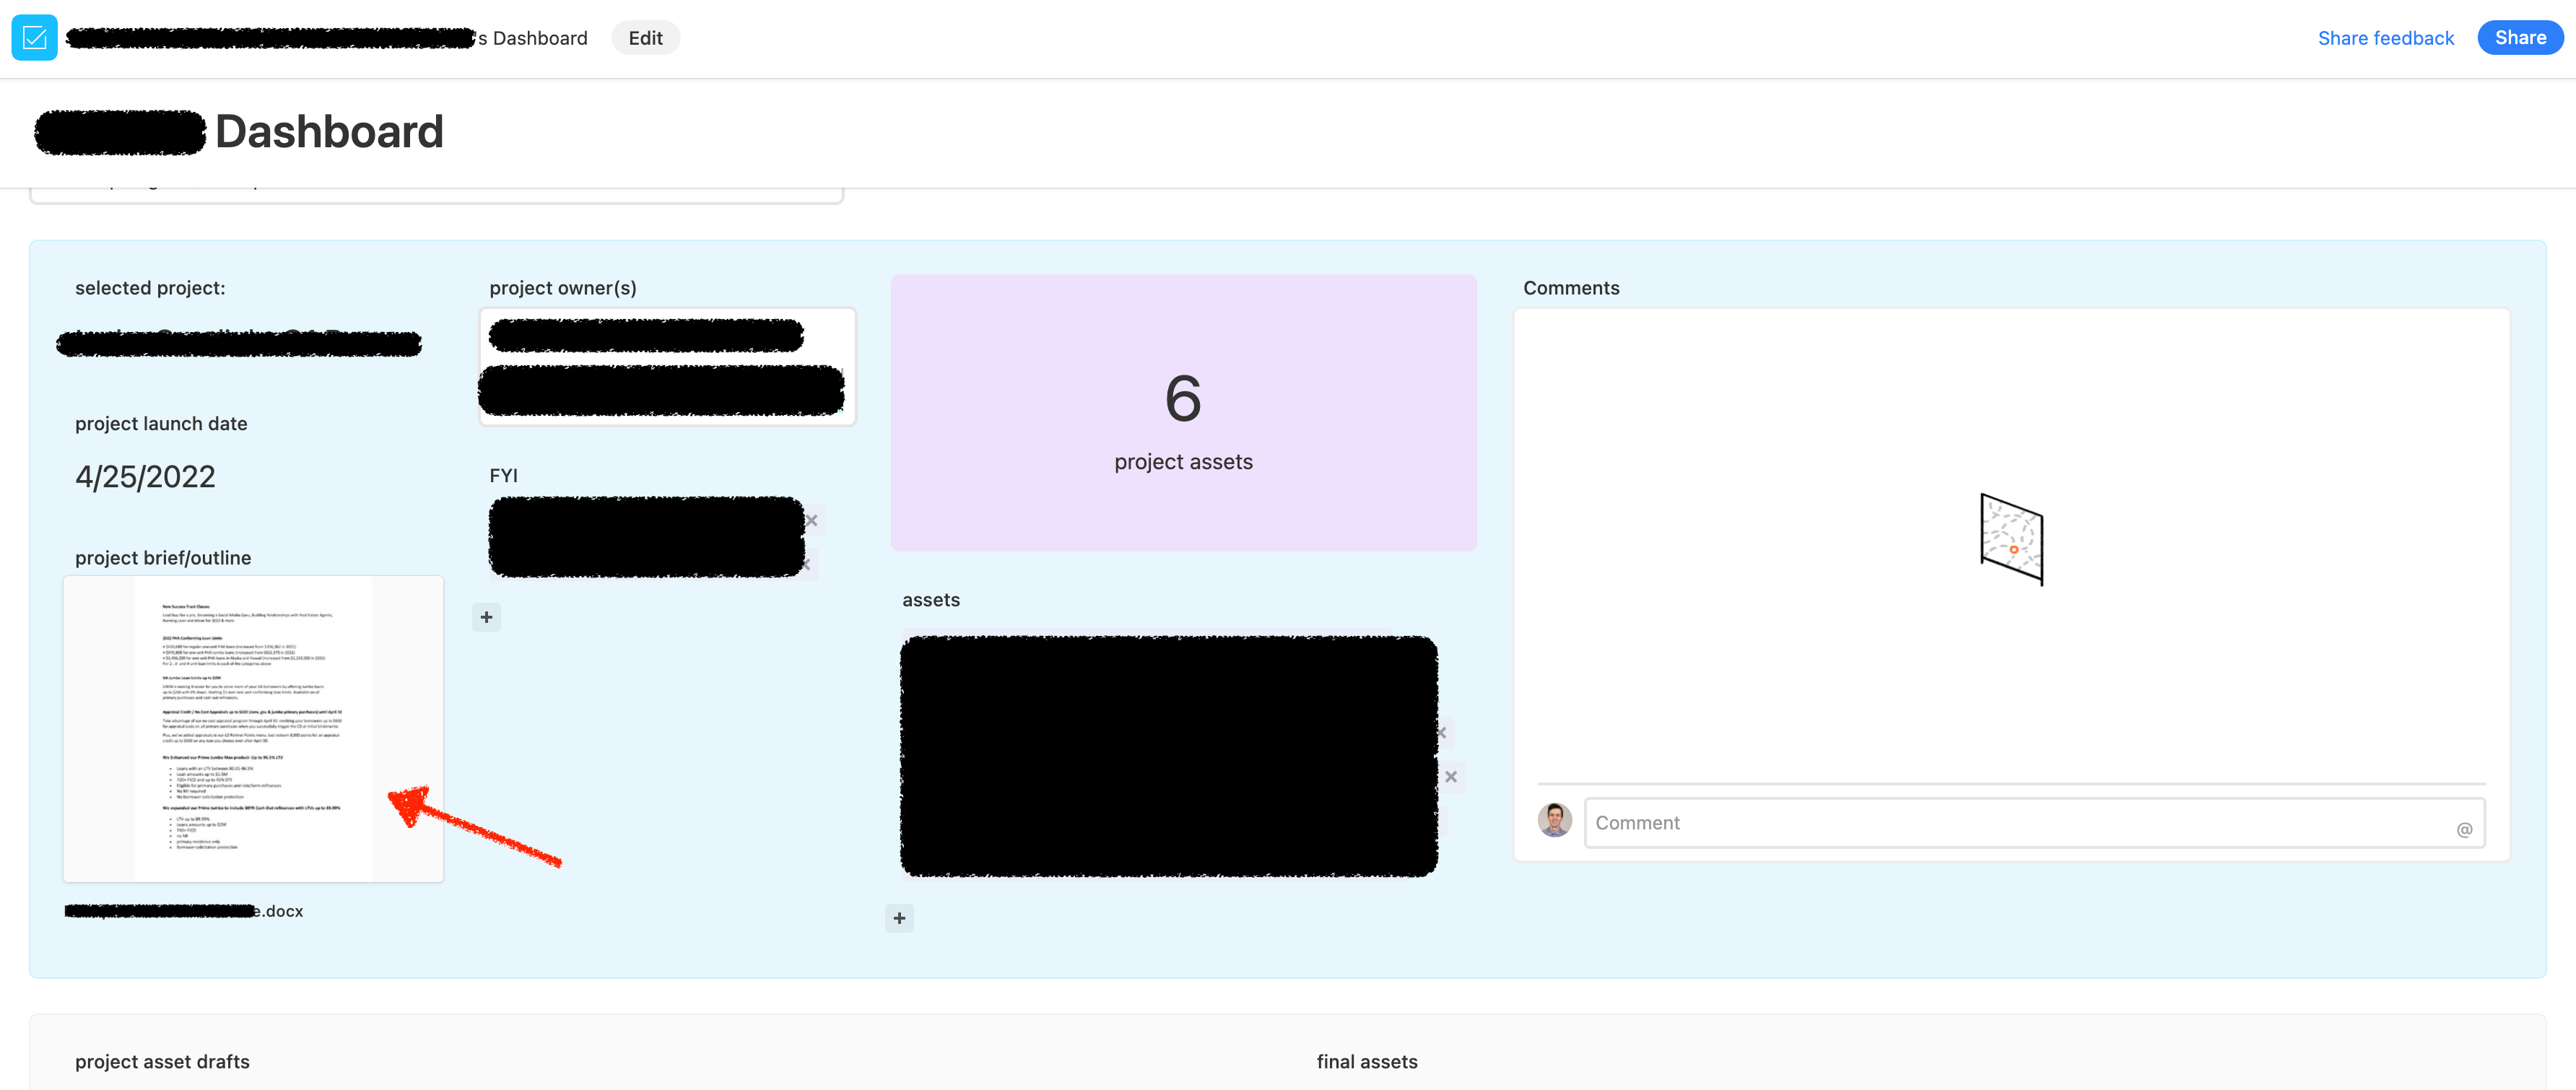Click the @ mention icon in comment box
Image resolution: width=2576 pixels, height=1090 pixels.
pos(2464,829)
